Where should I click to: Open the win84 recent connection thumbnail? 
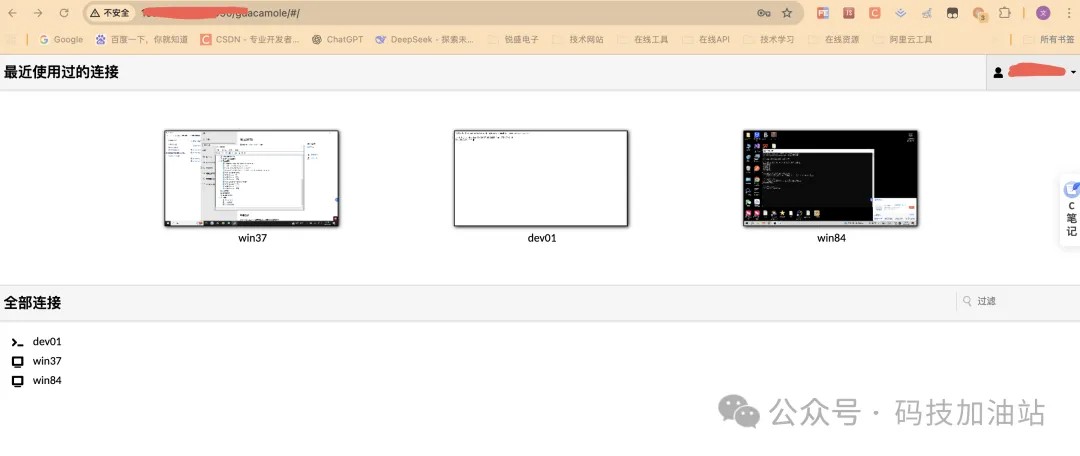(831, 178)
